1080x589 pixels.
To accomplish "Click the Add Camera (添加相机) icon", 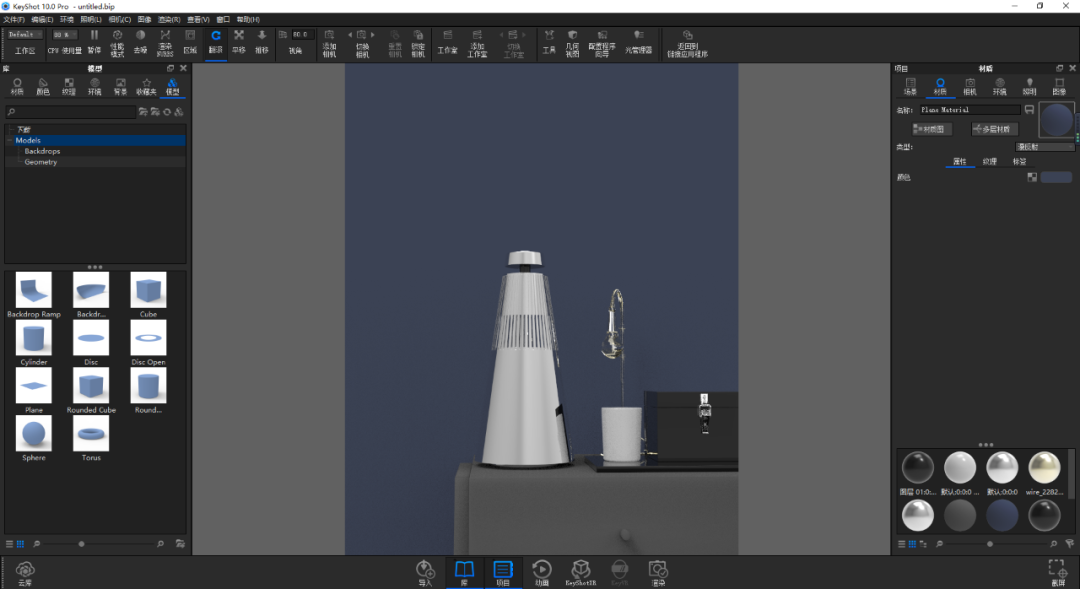I will click(x=329, y=43).
